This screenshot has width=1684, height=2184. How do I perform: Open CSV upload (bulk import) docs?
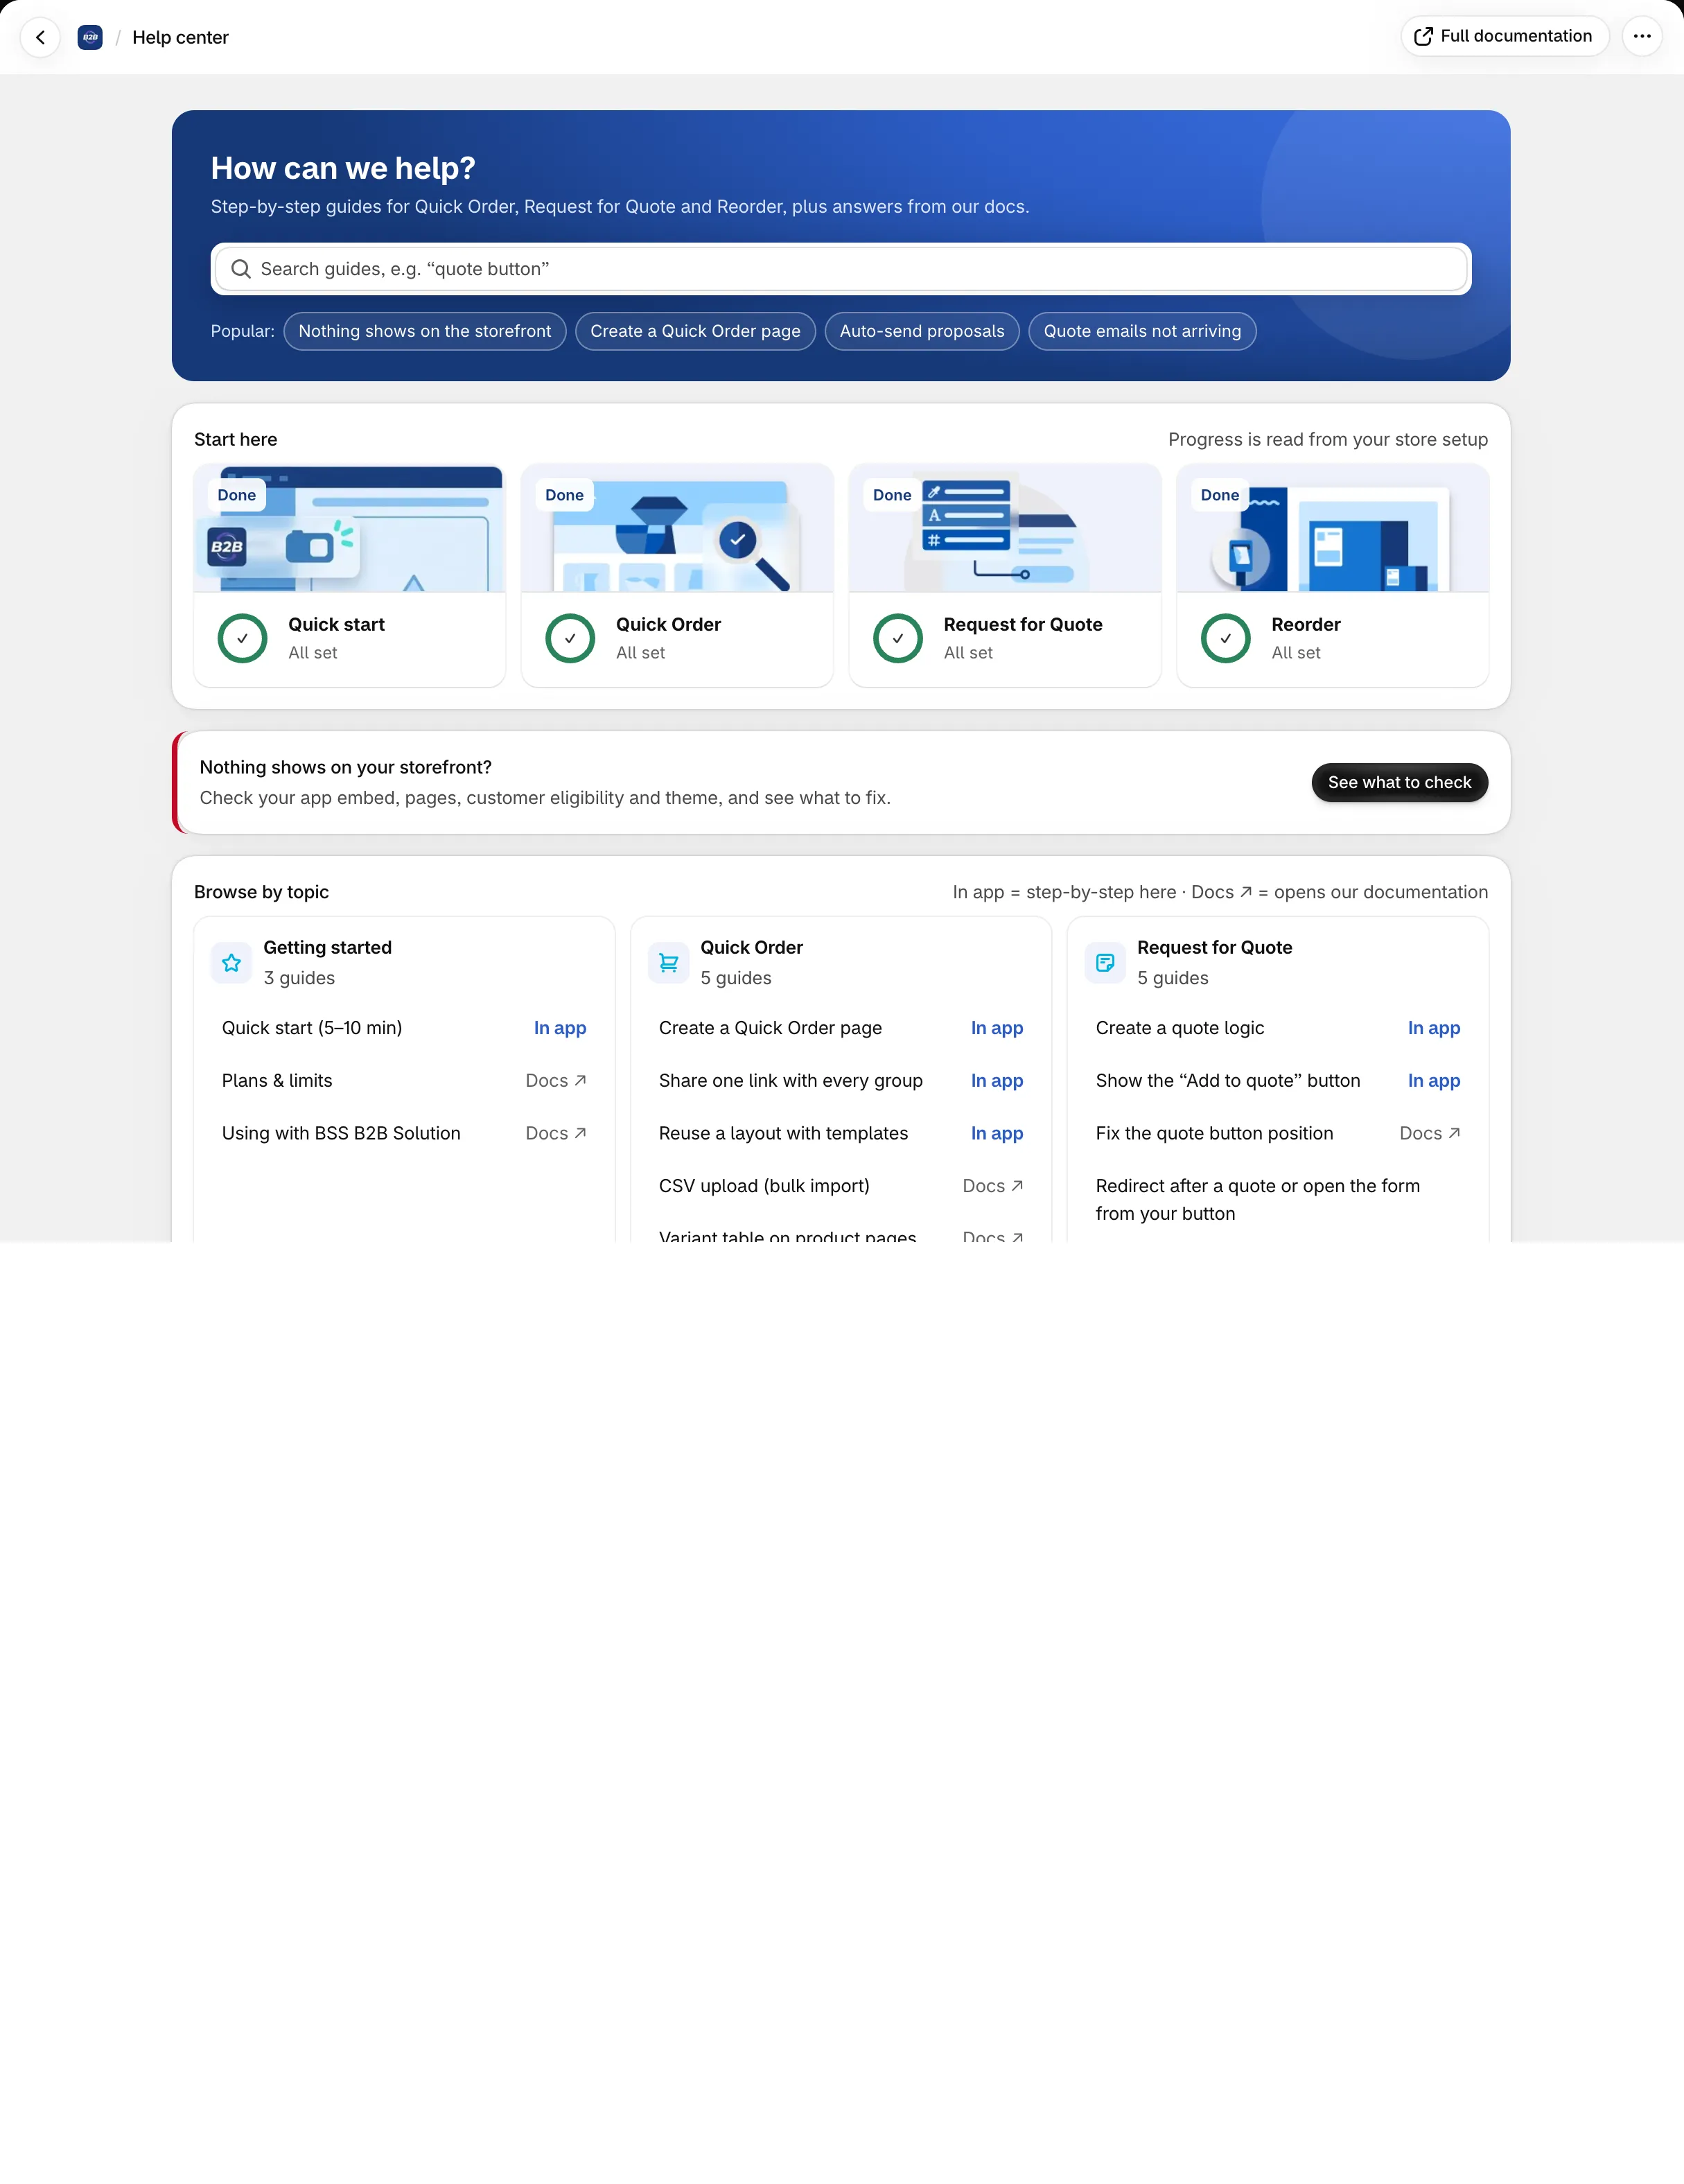click(x=841, y=1186)
